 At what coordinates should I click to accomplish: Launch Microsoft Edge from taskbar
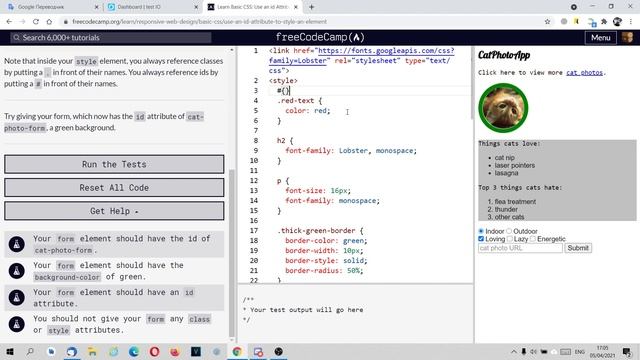tap(134, 351)
